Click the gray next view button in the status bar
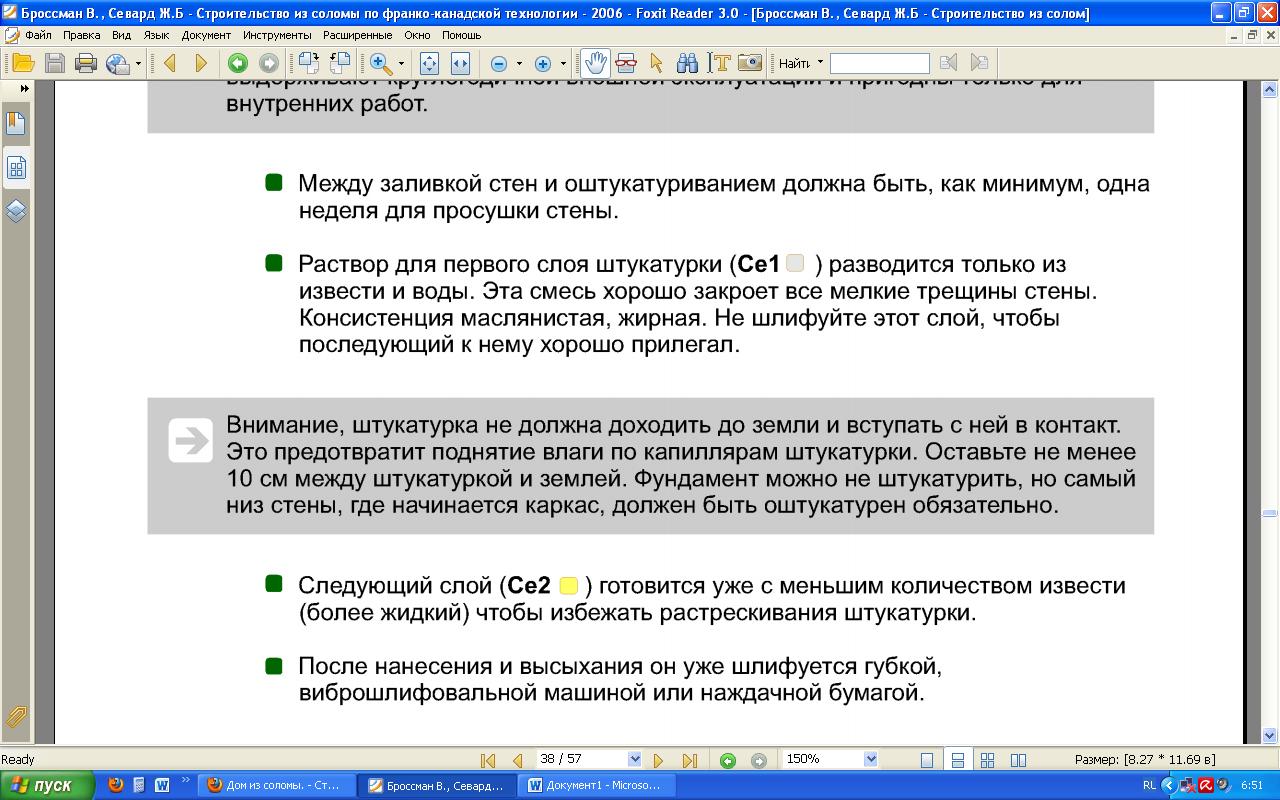 (759, 760)
